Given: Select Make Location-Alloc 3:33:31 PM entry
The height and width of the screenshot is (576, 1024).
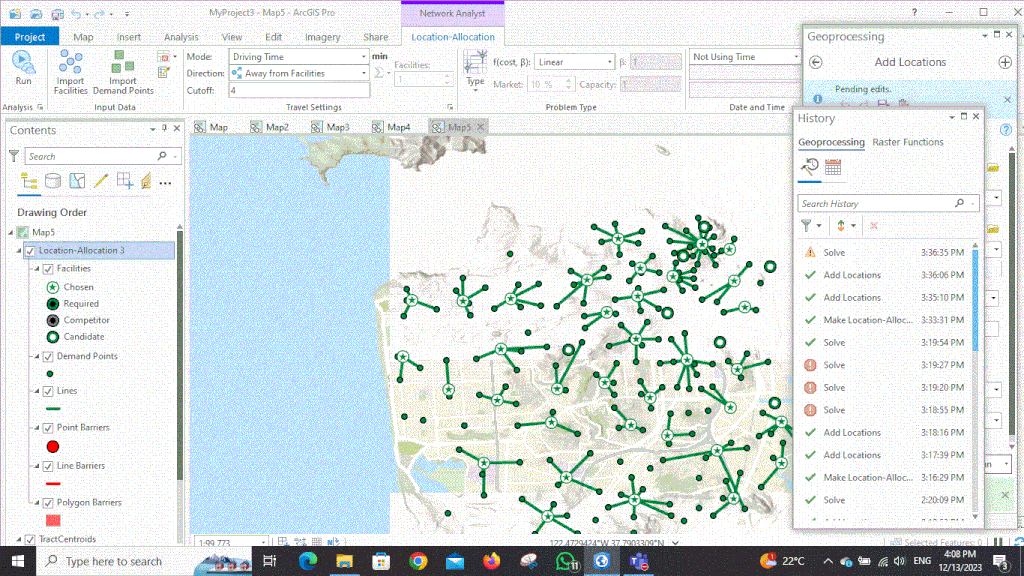Looking at the screenshot, I should (885, 320).
